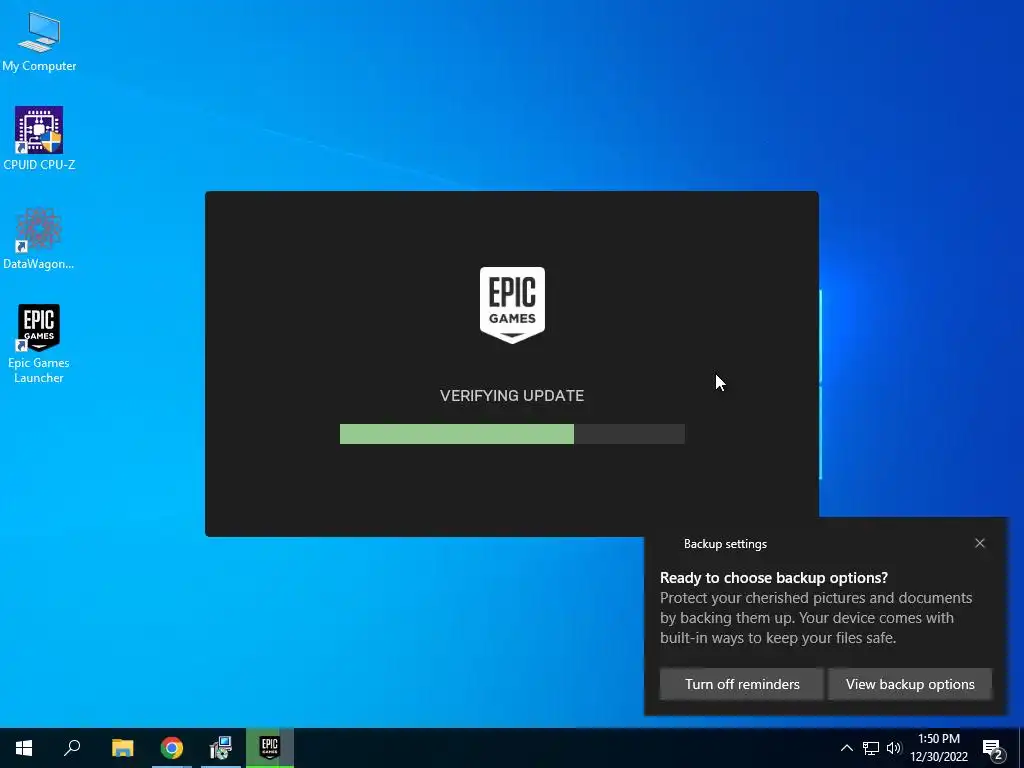Select the Epic Games Launcher desktop shortcut
This screenshot has height=768, width=1024.
click(x=39, y=344)
